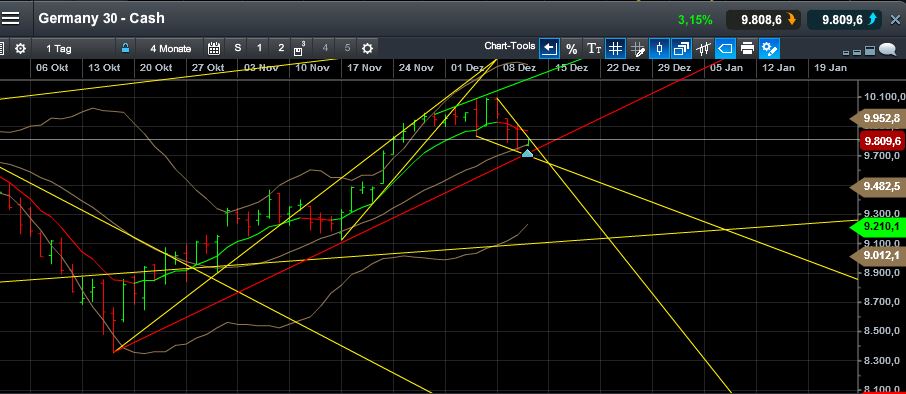Screen dimensions: 906x394
Task: Click the 8.500,0 price axis label
Action: [x=881, y=331]
